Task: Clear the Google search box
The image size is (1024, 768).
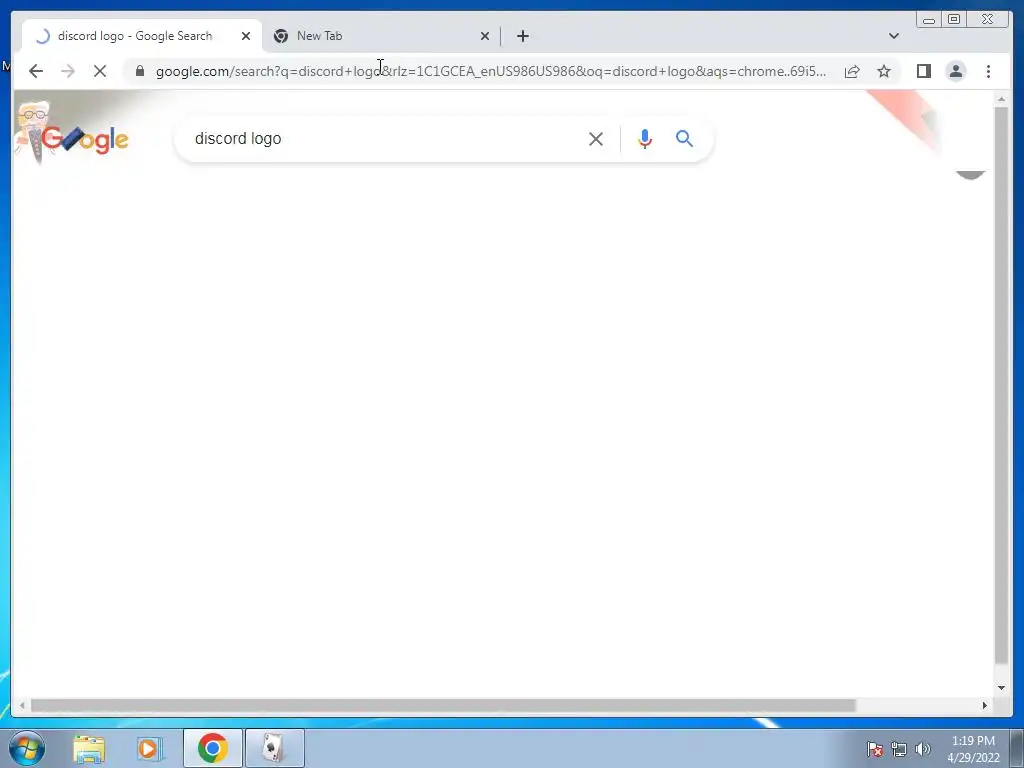Action: [x=596, y=139]
